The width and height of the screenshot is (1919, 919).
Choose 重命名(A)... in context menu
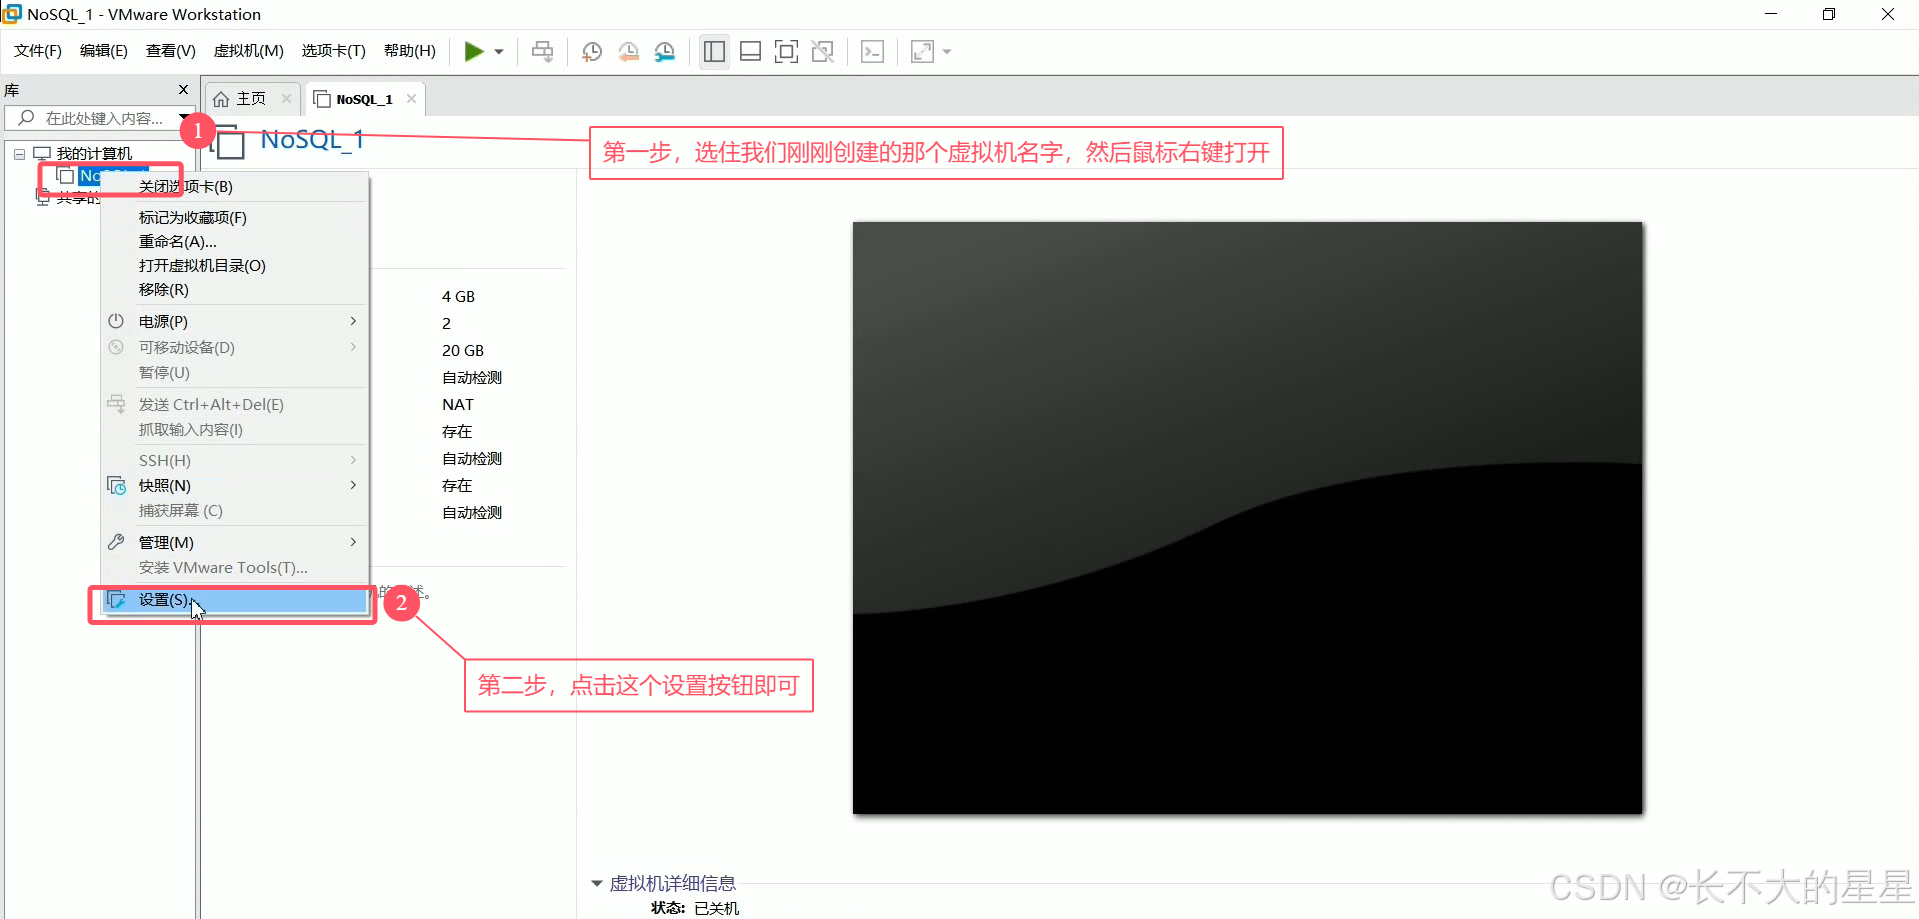tap(235, 242)
